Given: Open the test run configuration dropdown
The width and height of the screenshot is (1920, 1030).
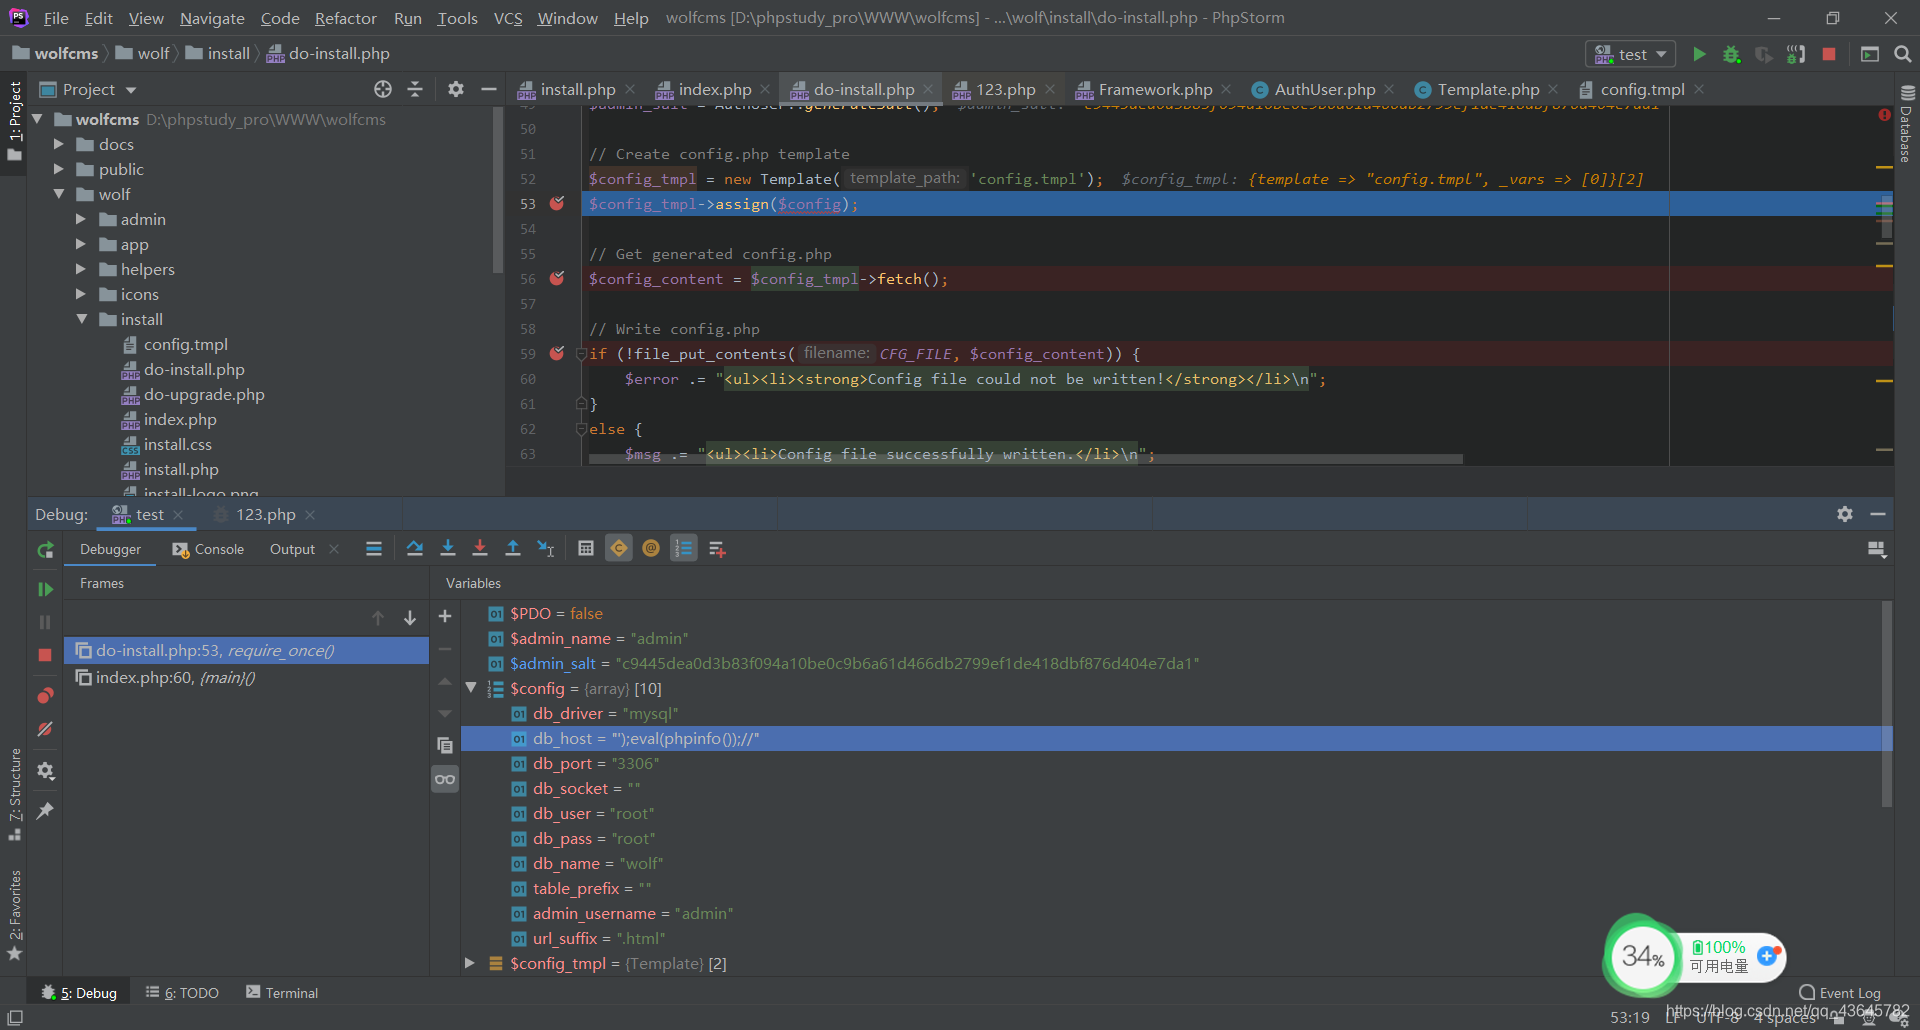Looking at the screenshot, I should [x=1631, y=54].
